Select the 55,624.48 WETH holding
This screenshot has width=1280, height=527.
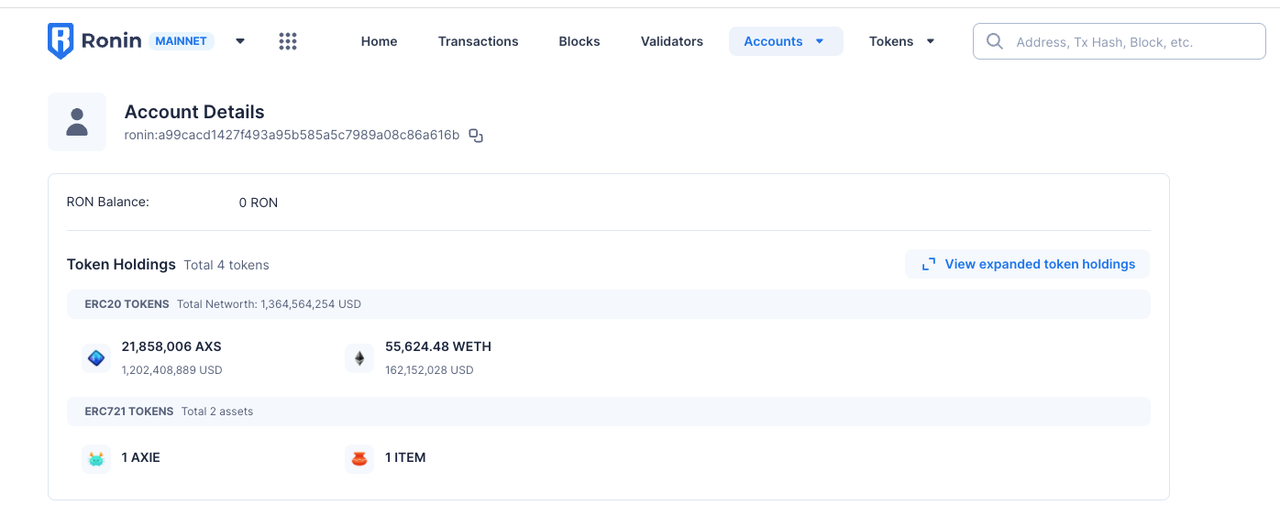[438, 347]
